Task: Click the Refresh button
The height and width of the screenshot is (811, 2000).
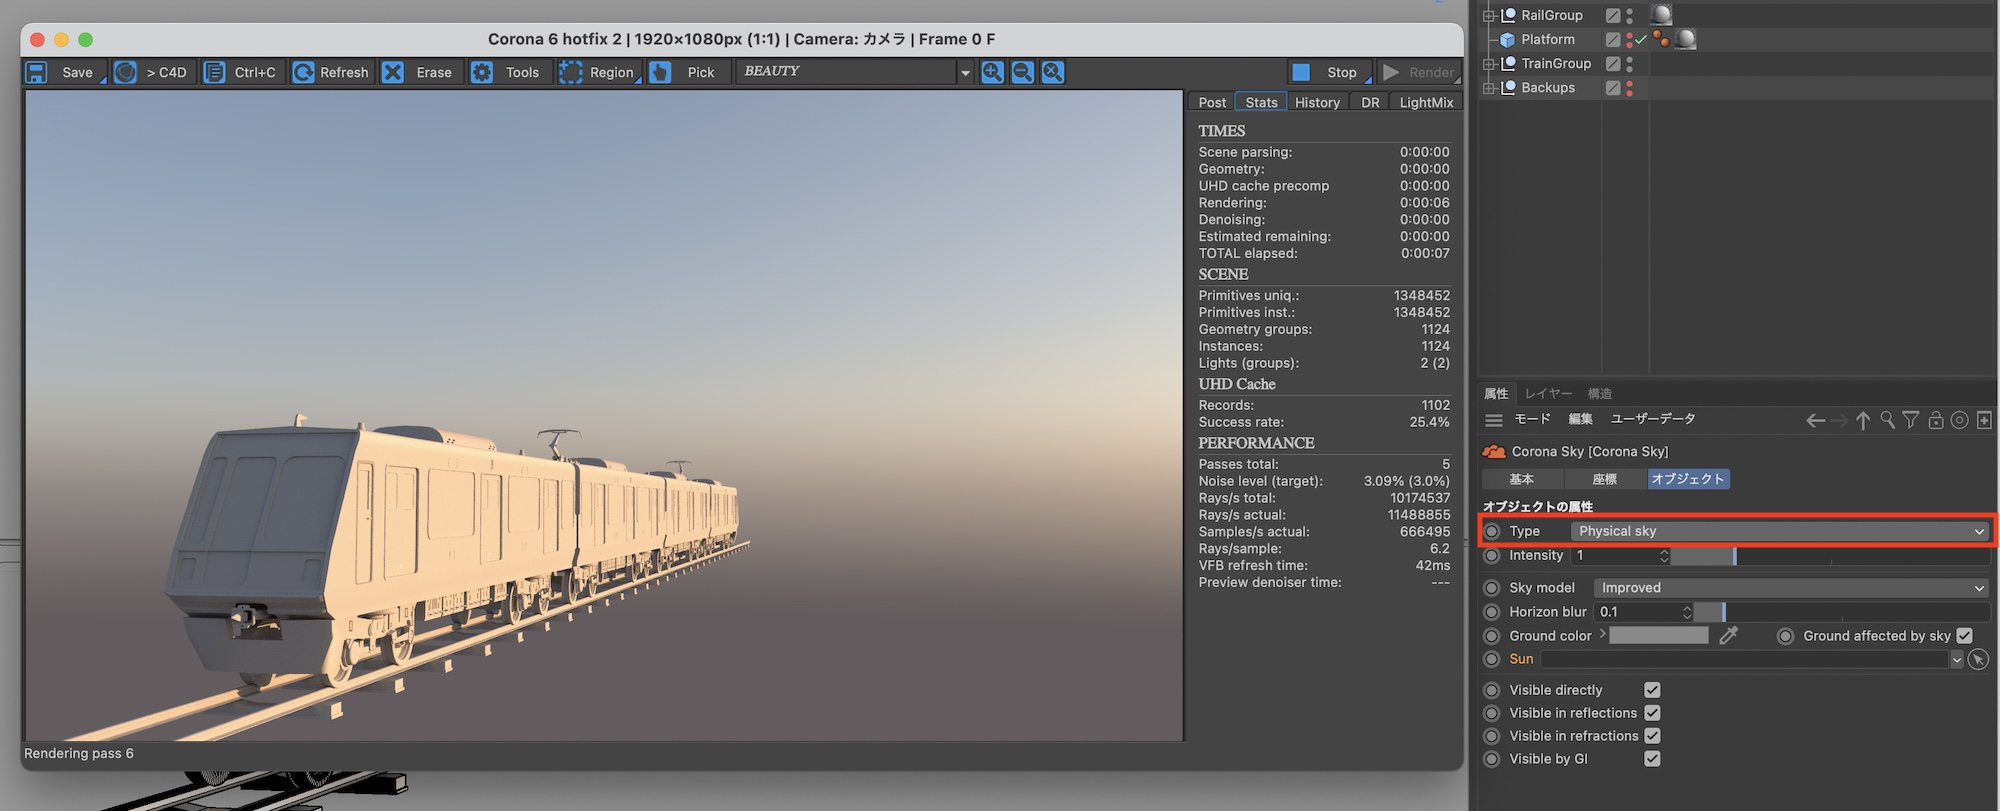Action: coord(331,72)
